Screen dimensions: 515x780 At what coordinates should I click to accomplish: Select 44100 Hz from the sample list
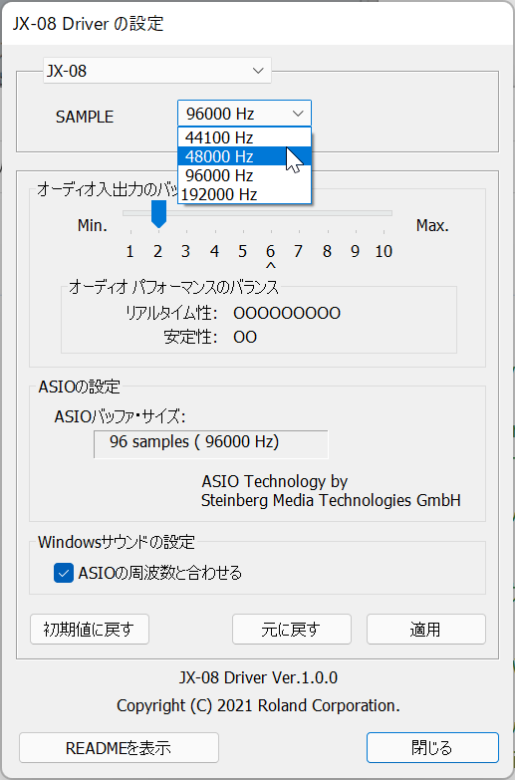tap(244, 137)
